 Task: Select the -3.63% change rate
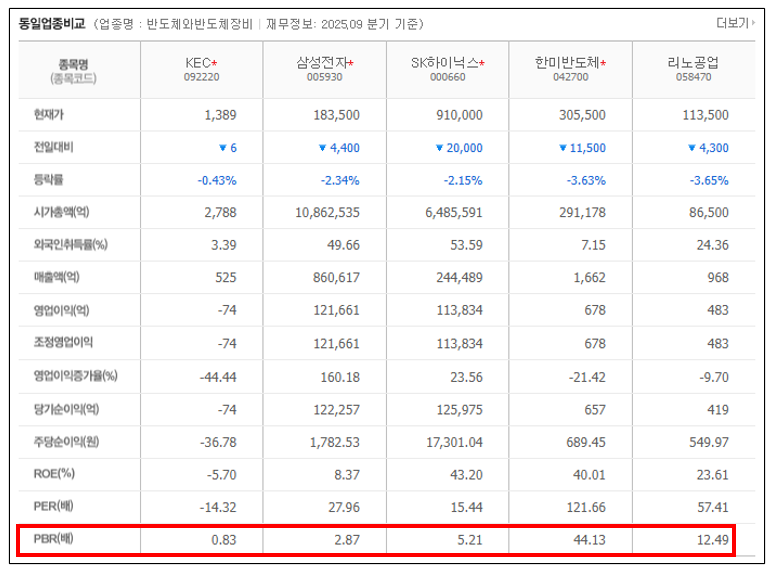coord(586,181)
